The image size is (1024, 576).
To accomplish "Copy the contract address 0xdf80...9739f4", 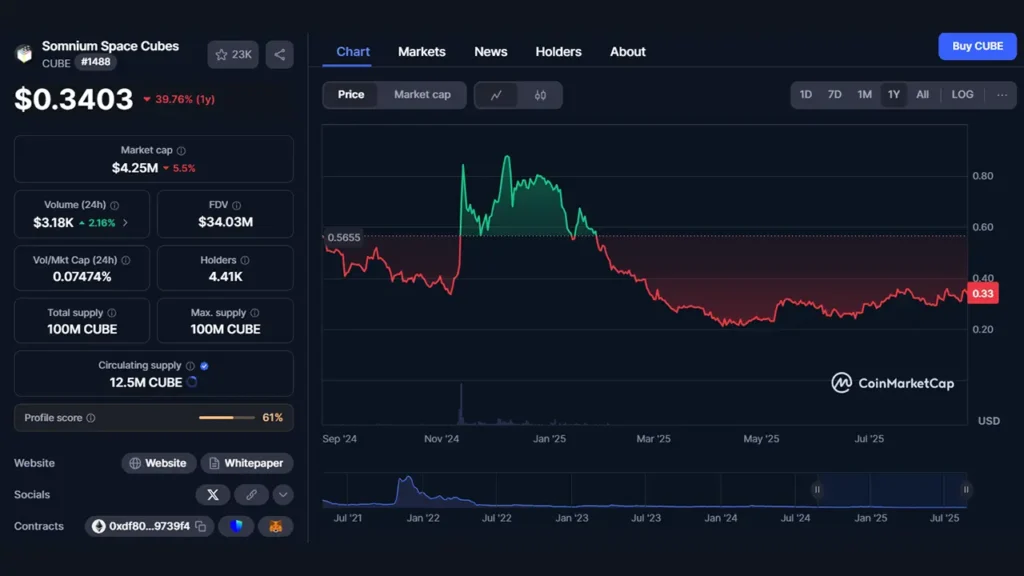I will [201, 526].
